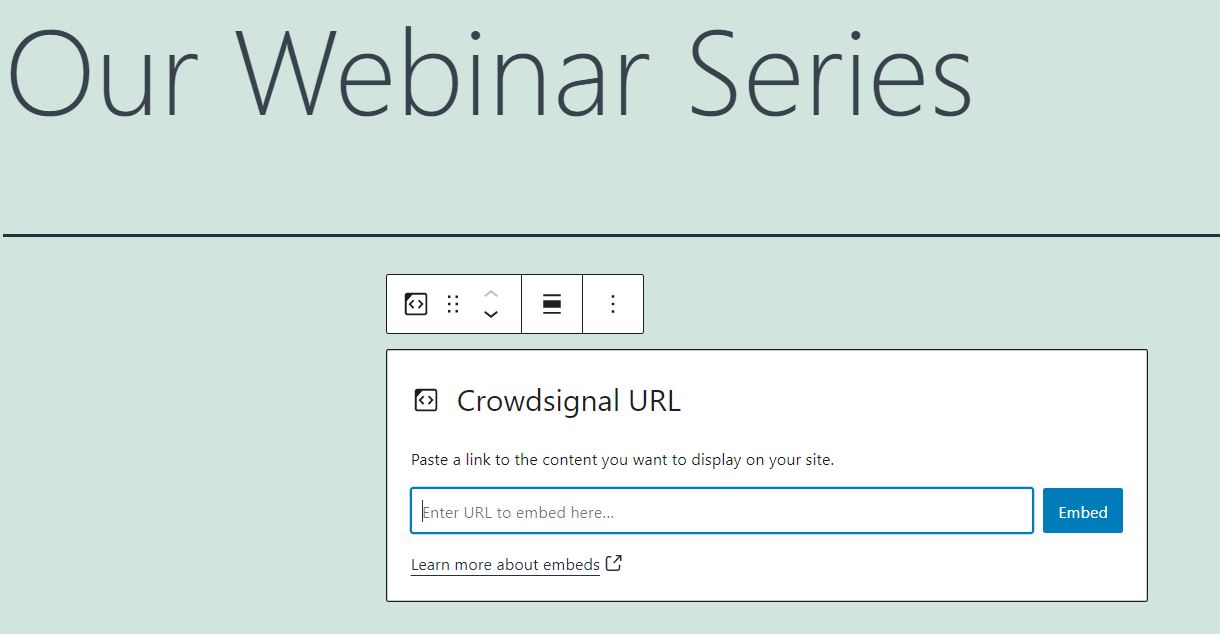
Task: Click the Enter URL to embed field
Action: click(x=720, y=510)
